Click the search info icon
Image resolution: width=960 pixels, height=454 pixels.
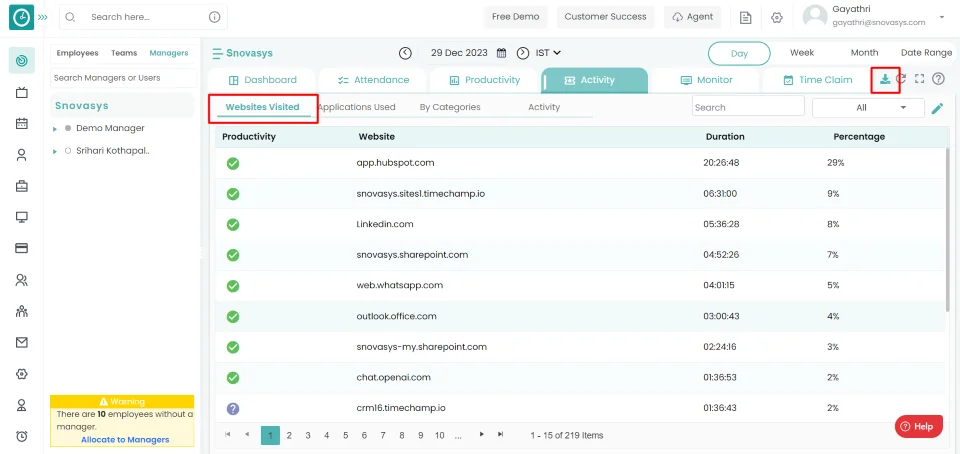[x=214, y=17]
